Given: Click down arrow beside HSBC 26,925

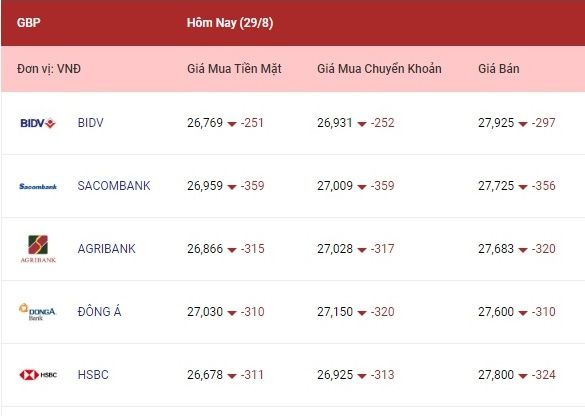Looking at the screenshot, I should coord(362,376).
